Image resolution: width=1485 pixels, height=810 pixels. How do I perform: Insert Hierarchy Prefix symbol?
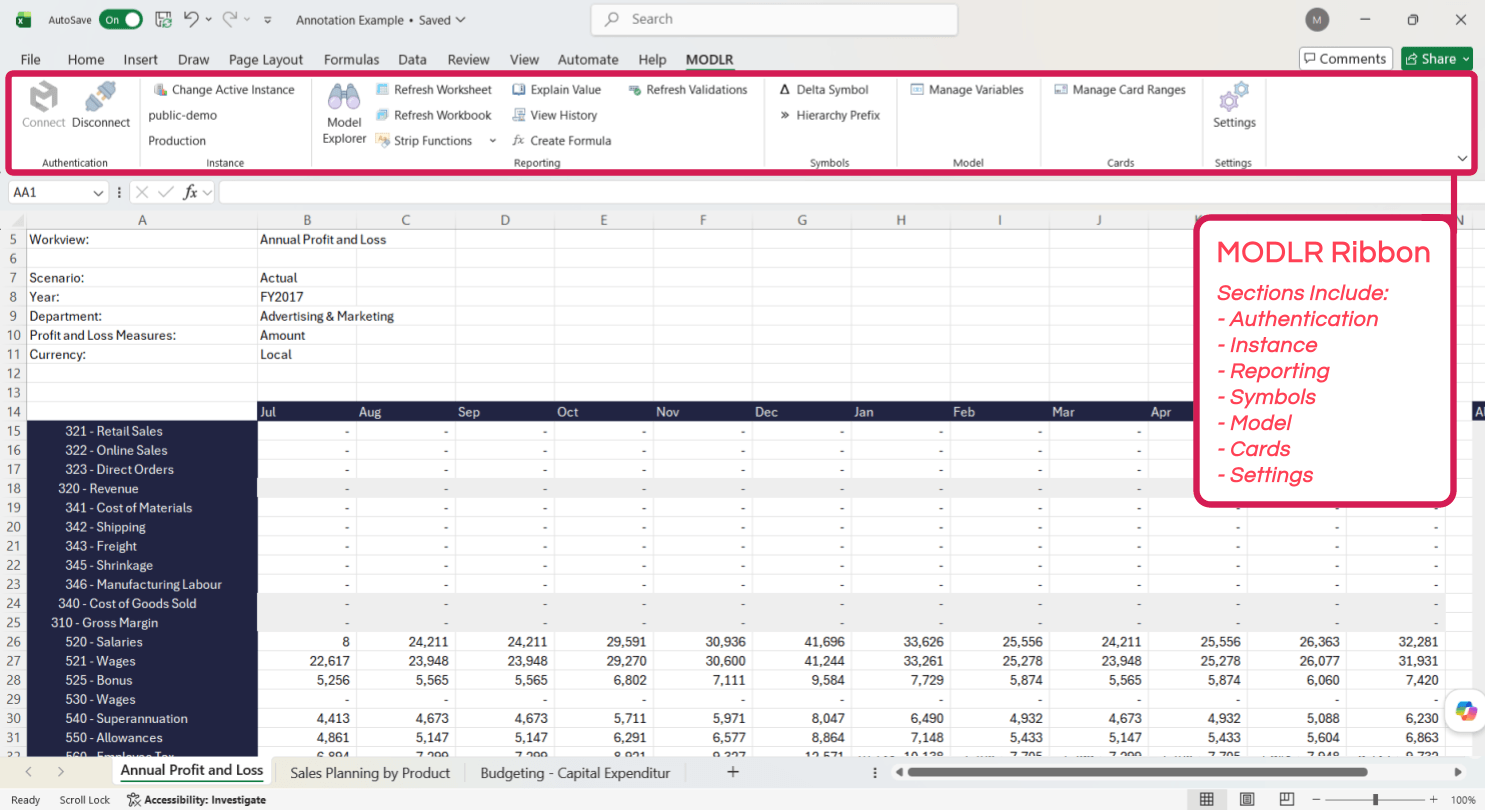pos(829,115)
